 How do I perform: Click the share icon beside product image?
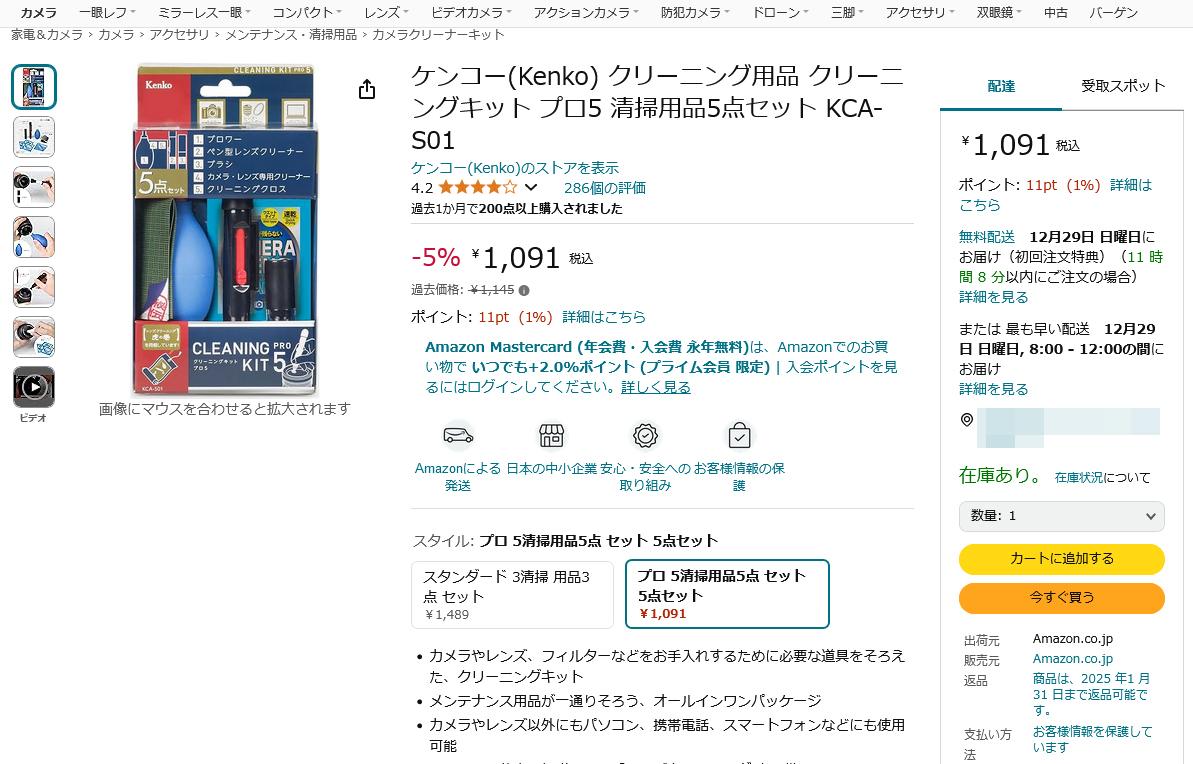(x=367, y=89)
